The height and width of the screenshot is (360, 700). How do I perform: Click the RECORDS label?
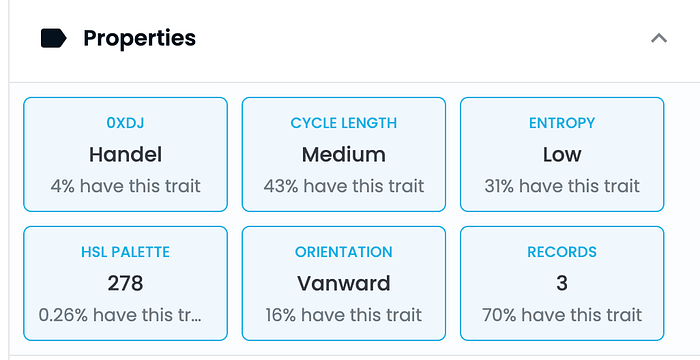(562, 252)
